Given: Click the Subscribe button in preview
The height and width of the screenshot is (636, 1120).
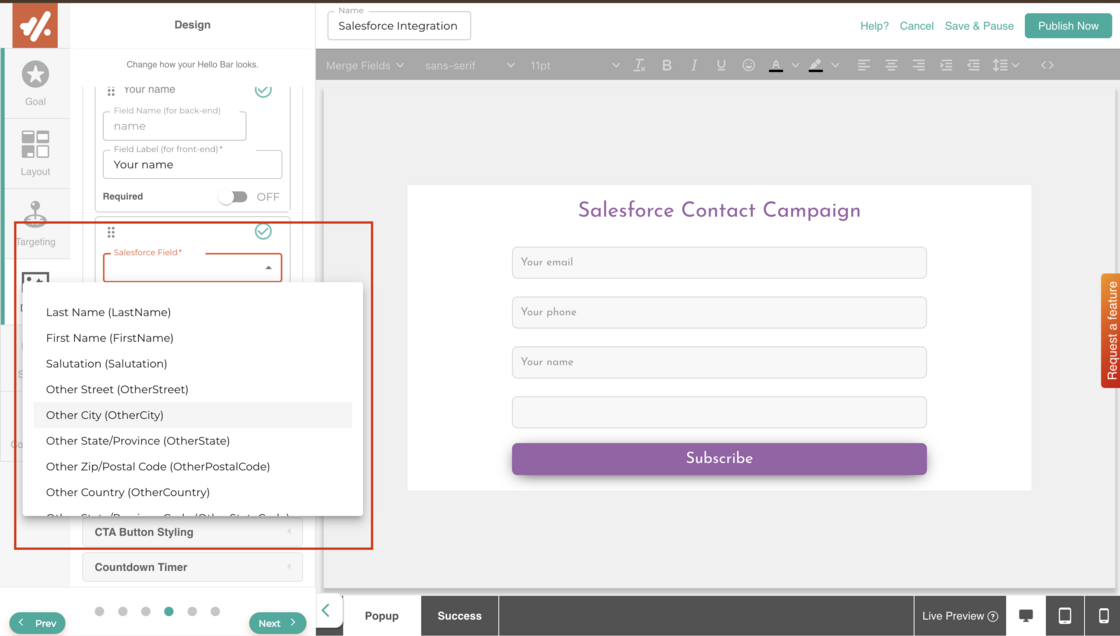Looking at the screenshot, I should point(719,459).
